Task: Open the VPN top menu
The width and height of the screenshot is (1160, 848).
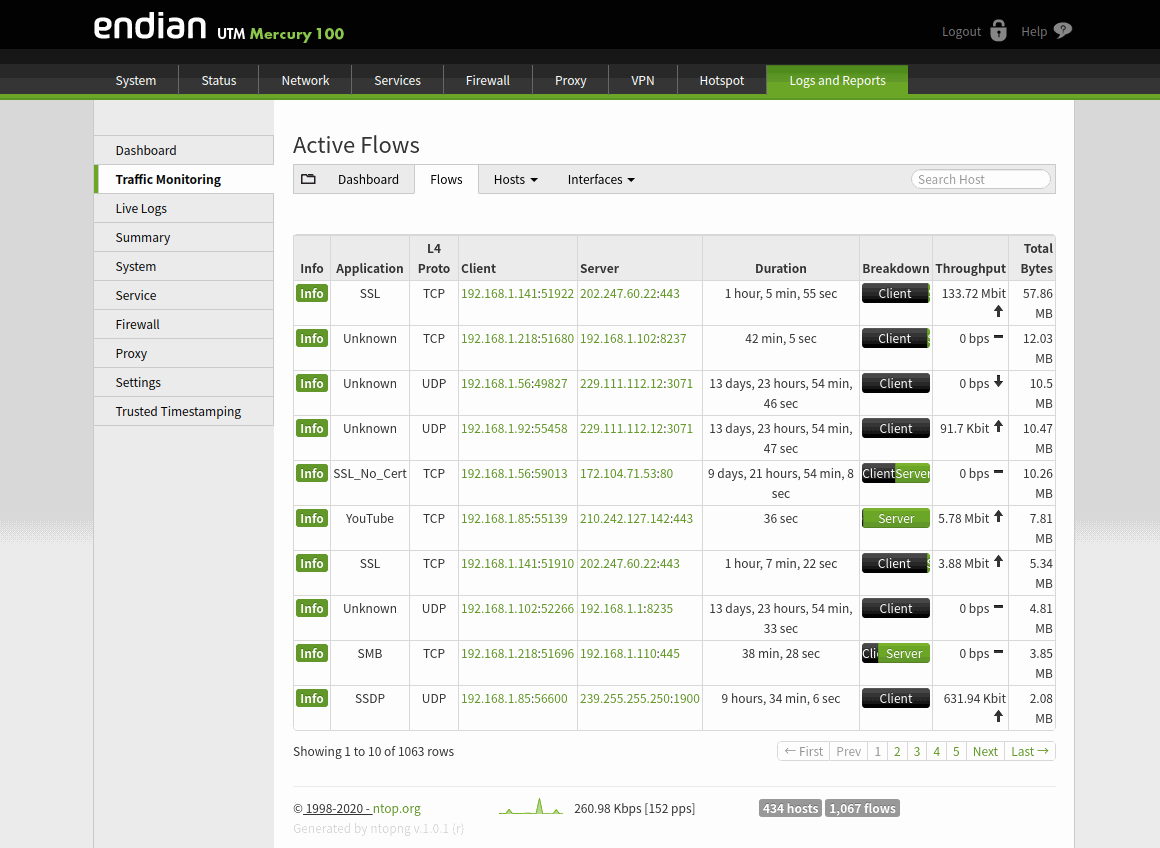Action: tap(643, 81)
